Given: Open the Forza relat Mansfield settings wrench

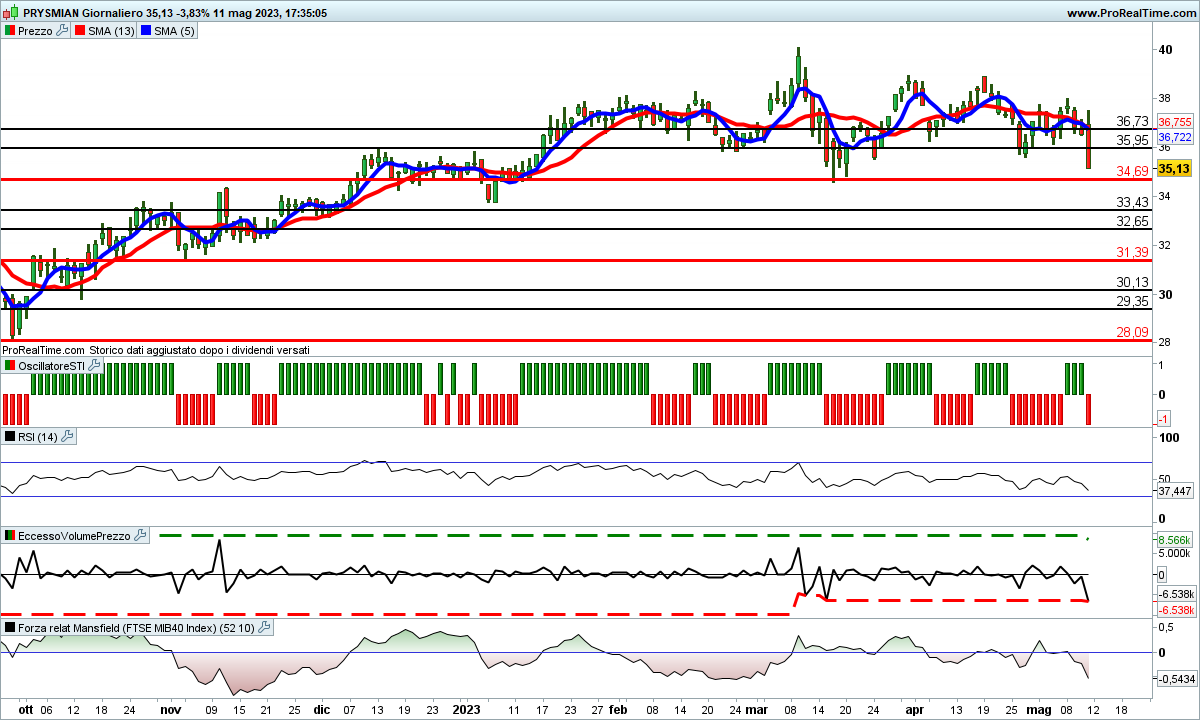Looking at the screenshot, I should coord(264,628).
